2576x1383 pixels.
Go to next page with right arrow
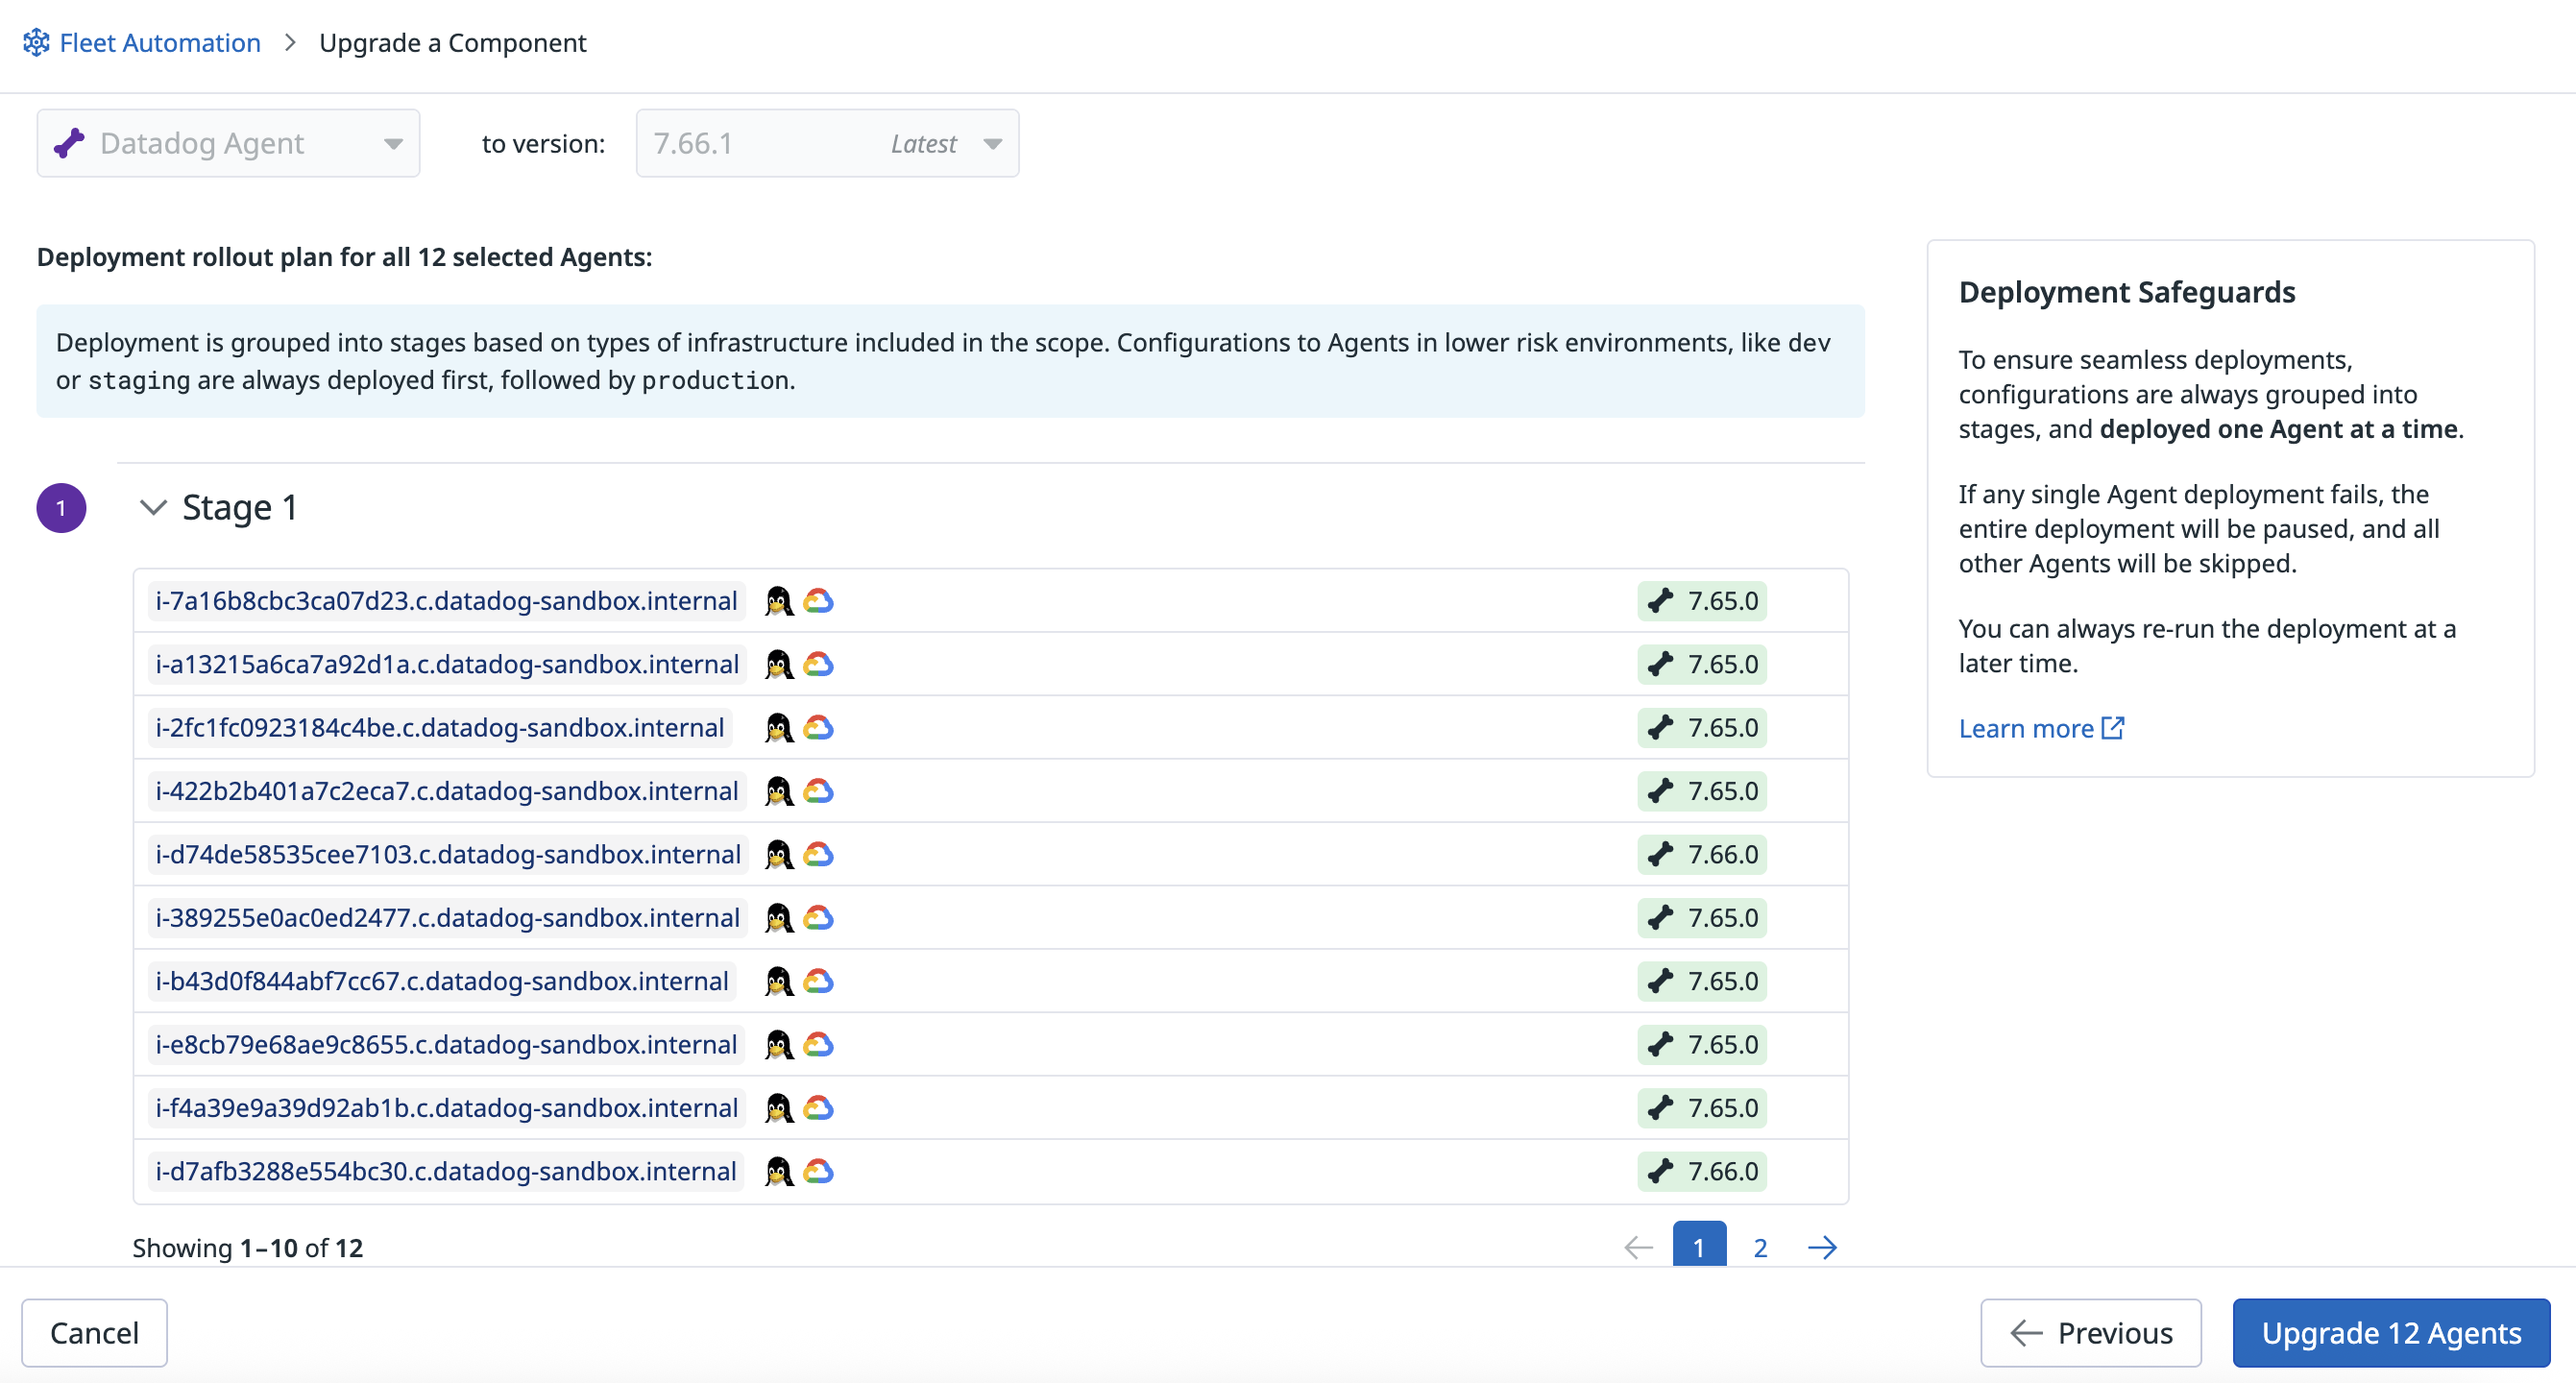coord(1822,1247)
